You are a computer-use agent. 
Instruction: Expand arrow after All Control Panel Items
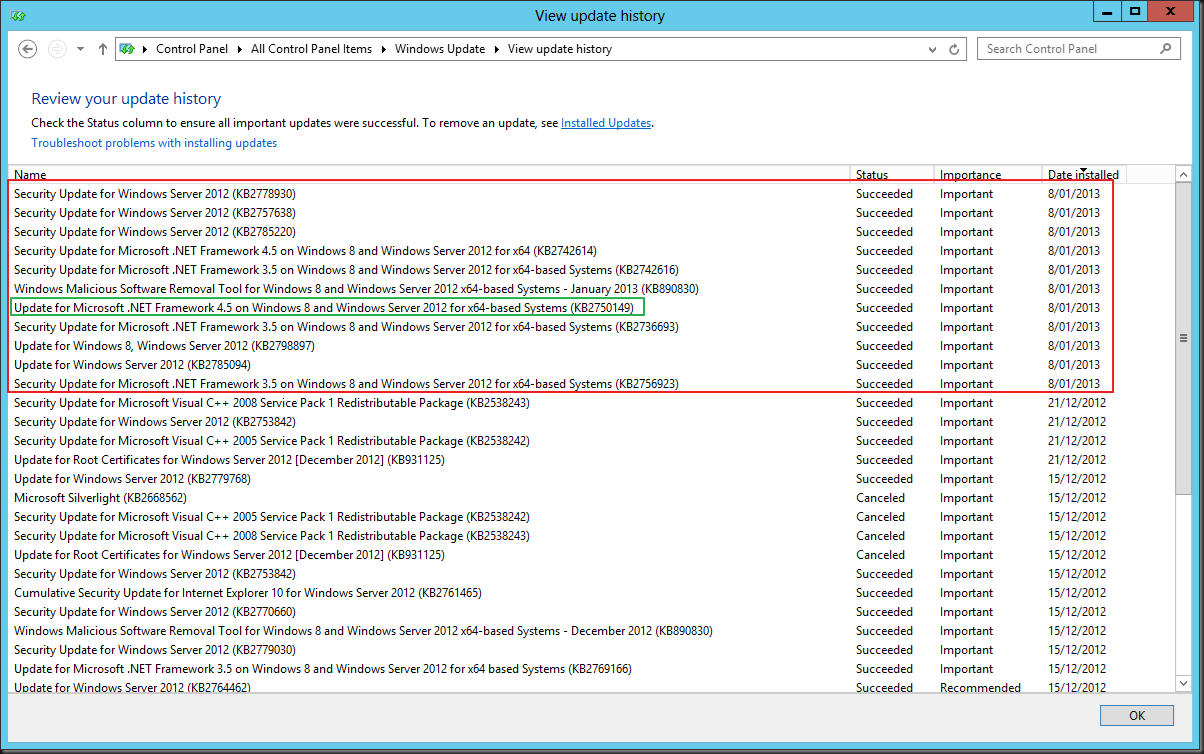coord(384,49)
